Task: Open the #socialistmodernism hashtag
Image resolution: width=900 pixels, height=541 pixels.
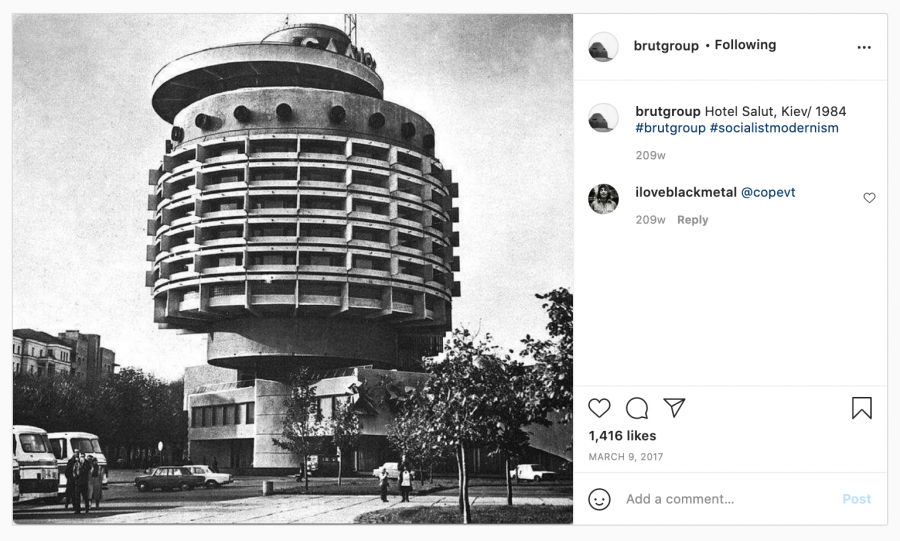Action: point(774,128)
